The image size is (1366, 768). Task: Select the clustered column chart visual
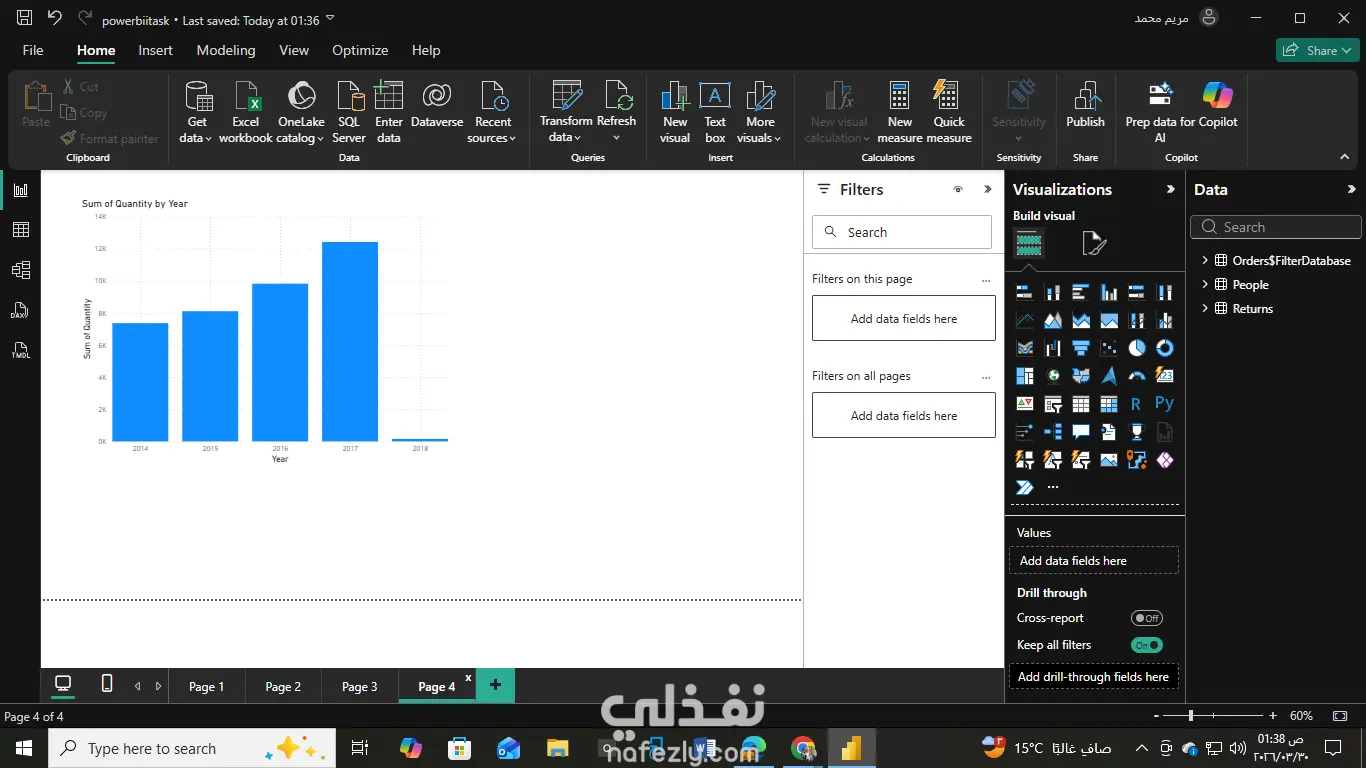1109,292
